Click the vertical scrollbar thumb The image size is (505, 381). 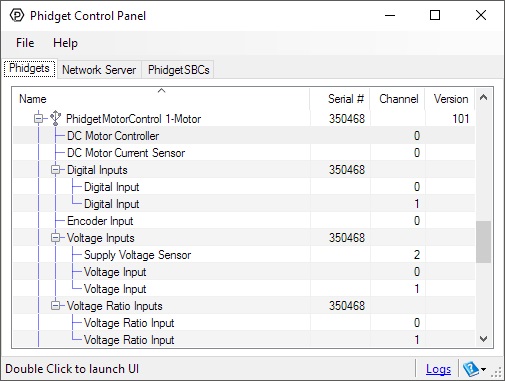pyautogui.click(x=483, y=242)
